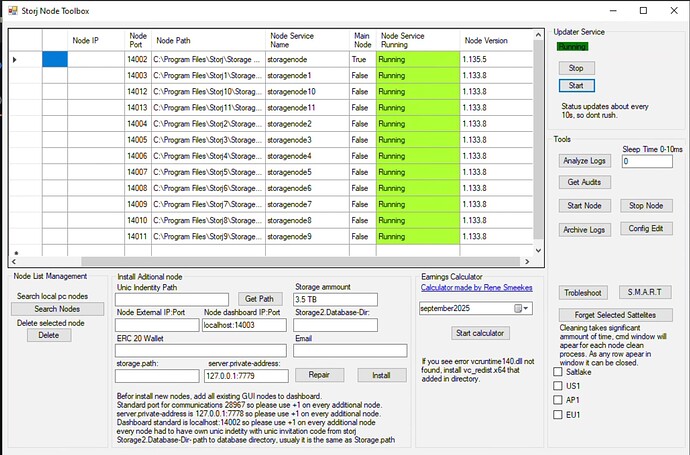Click port cell 14010
The image size is (690, 455).
(x=138, y=220)
